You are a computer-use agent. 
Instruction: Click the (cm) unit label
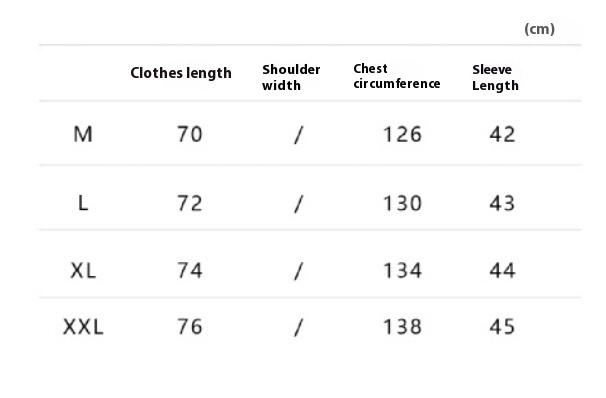click(x=540, y=29)
